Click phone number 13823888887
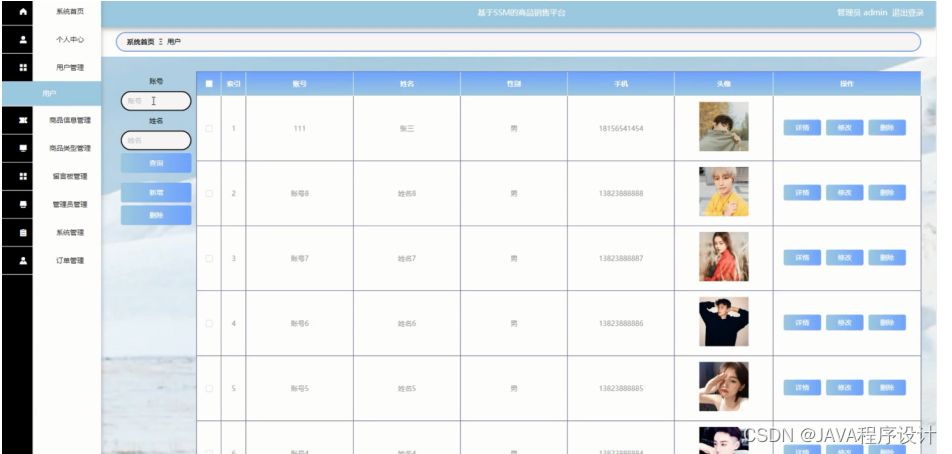This screenshot has width=952, height=454. point(620,259)
